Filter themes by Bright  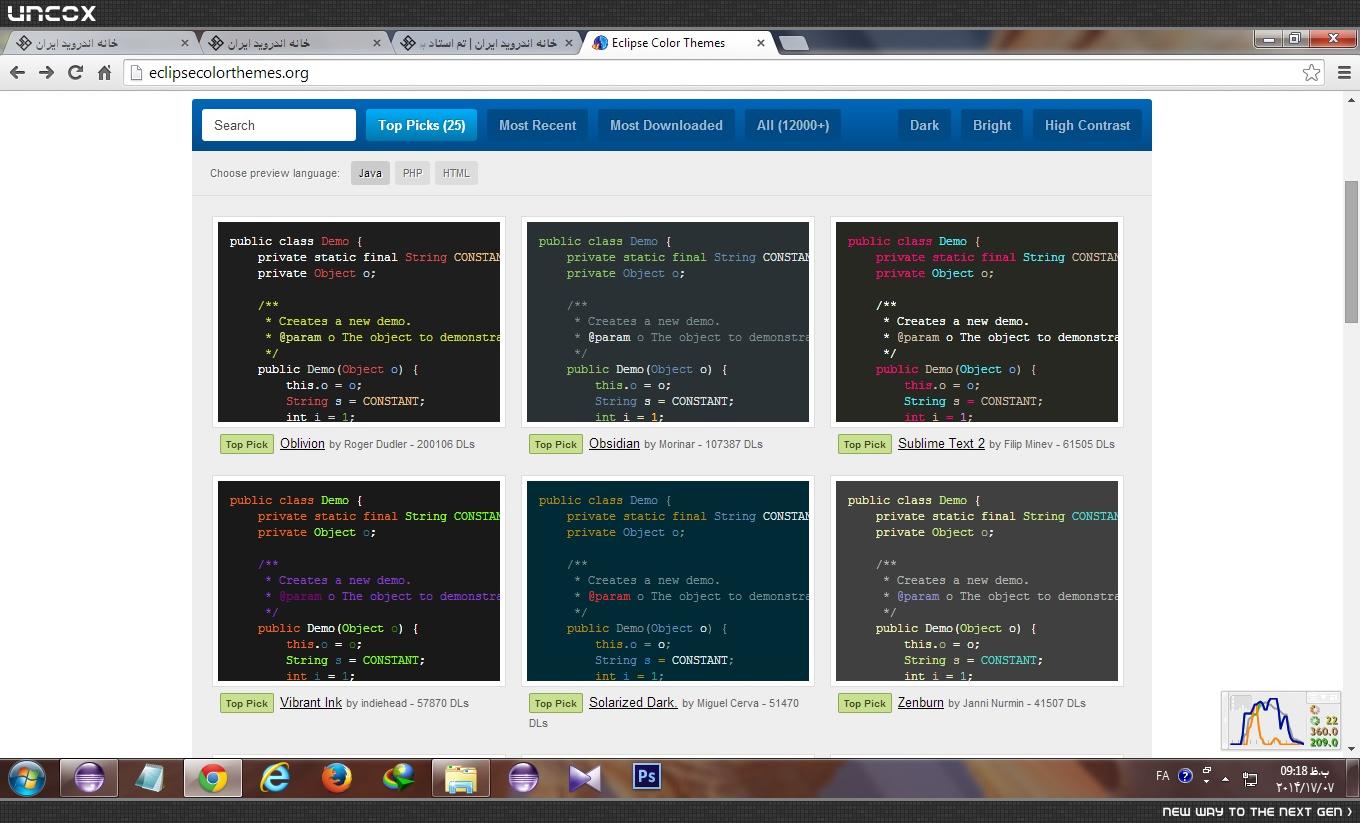992,125
